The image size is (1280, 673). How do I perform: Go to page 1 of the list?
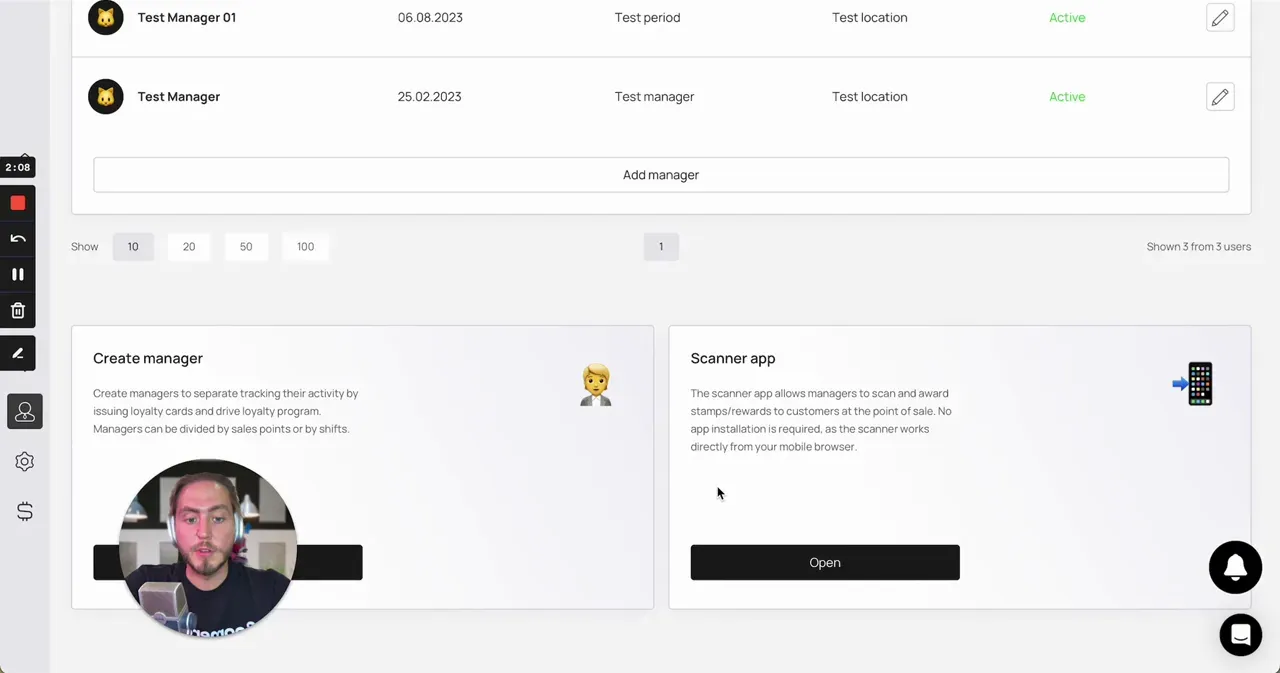pyautogui.click(x=661, y=247)
